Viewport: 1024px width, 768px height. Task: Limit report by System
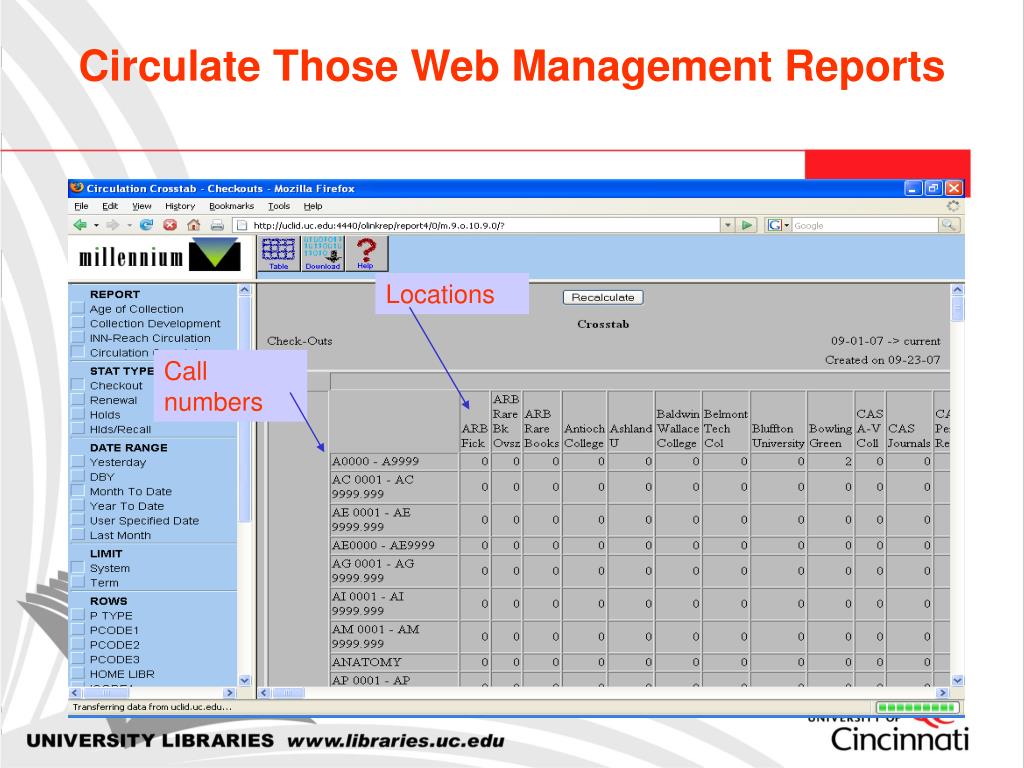[x=110, y=568]
